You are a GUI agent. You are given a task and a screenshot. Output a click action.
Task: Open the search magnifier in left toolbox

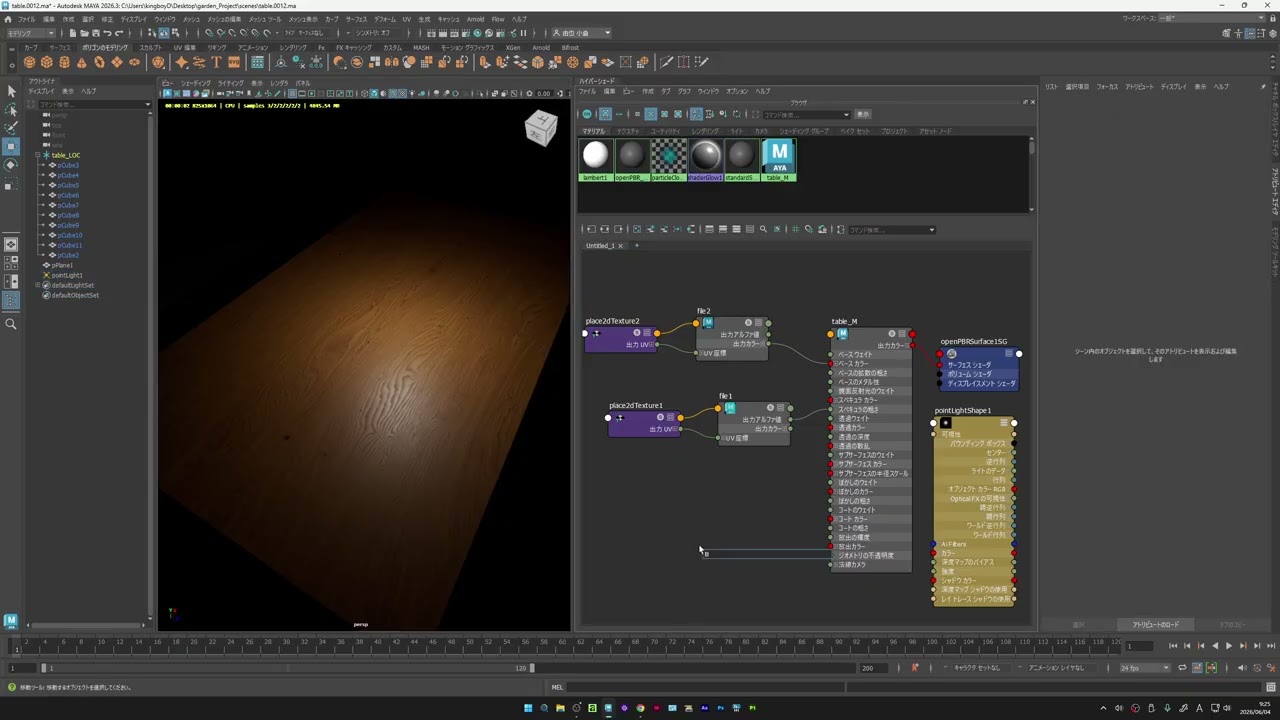point(11,324)
